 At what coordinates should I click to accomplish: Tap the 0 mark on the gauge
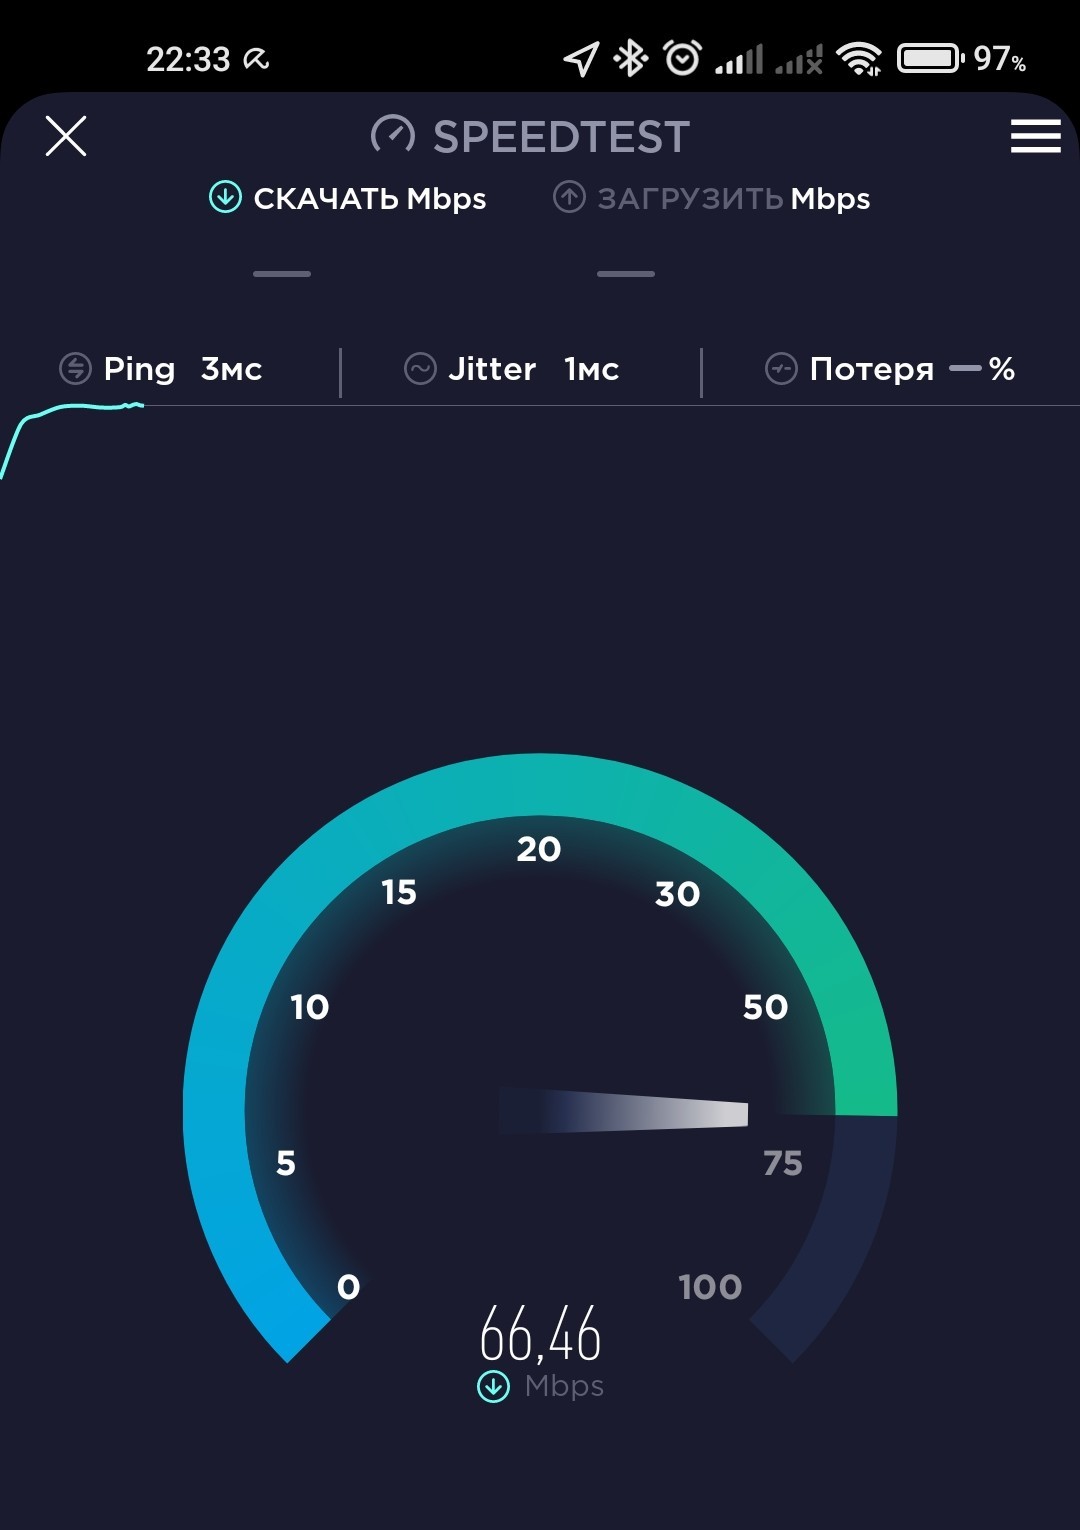click(348, 1287)
